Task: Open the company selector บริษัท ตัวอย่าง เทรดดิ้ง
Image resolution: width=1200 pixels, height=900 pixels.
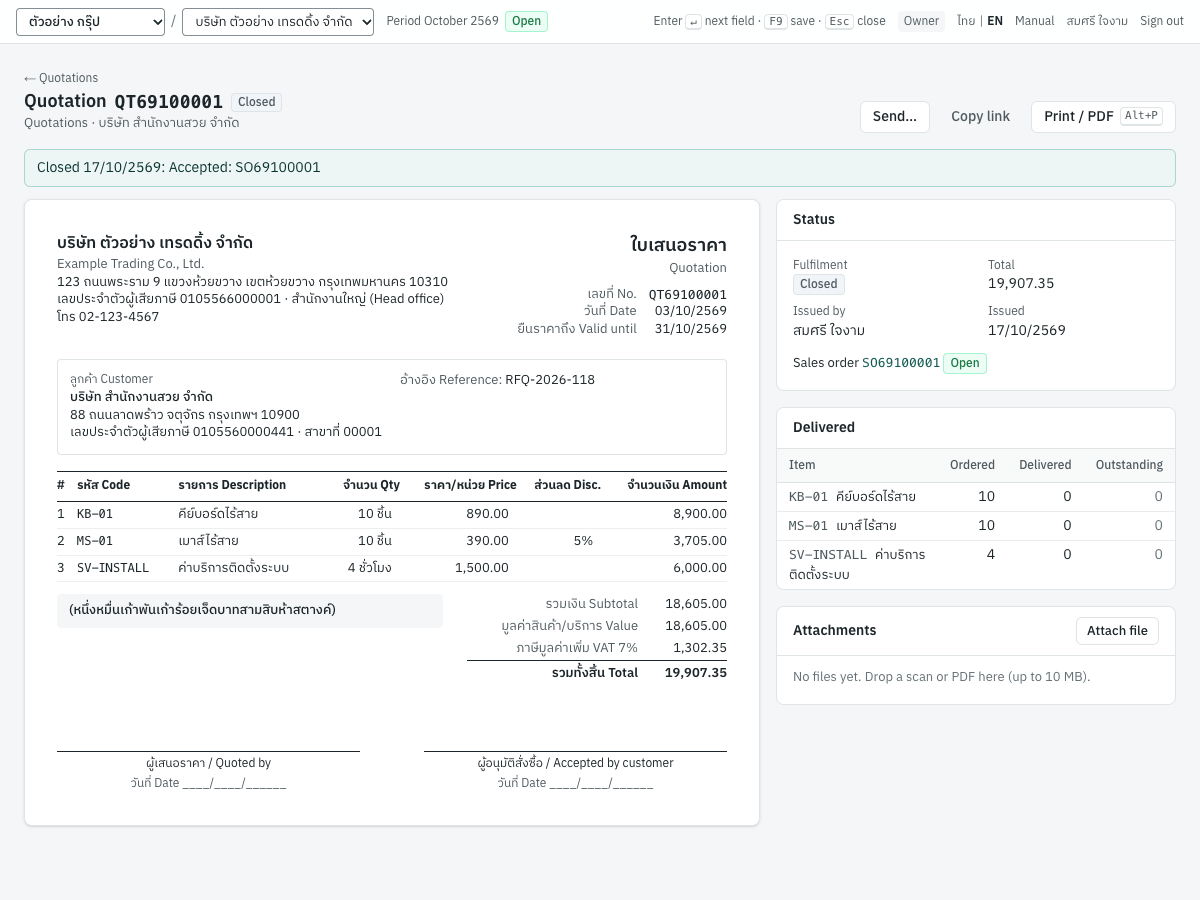Action: [278, 21]
